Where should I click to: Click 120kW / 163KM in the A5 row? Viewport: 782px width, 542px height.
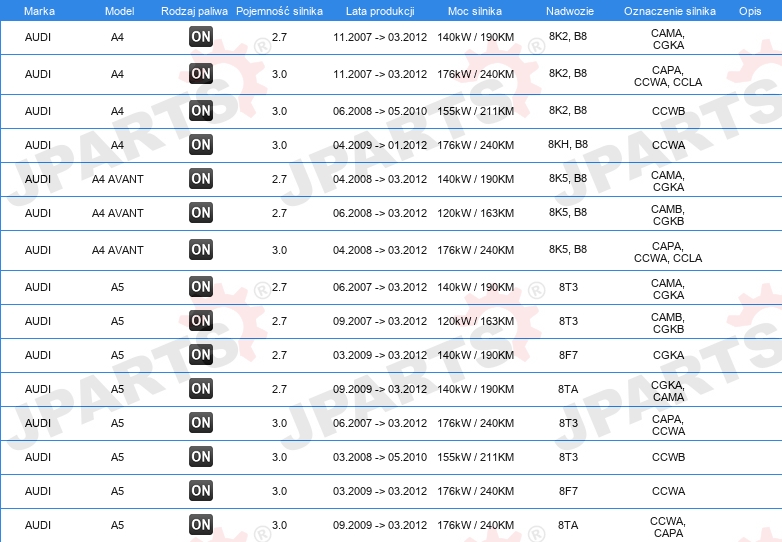point(475,321)
